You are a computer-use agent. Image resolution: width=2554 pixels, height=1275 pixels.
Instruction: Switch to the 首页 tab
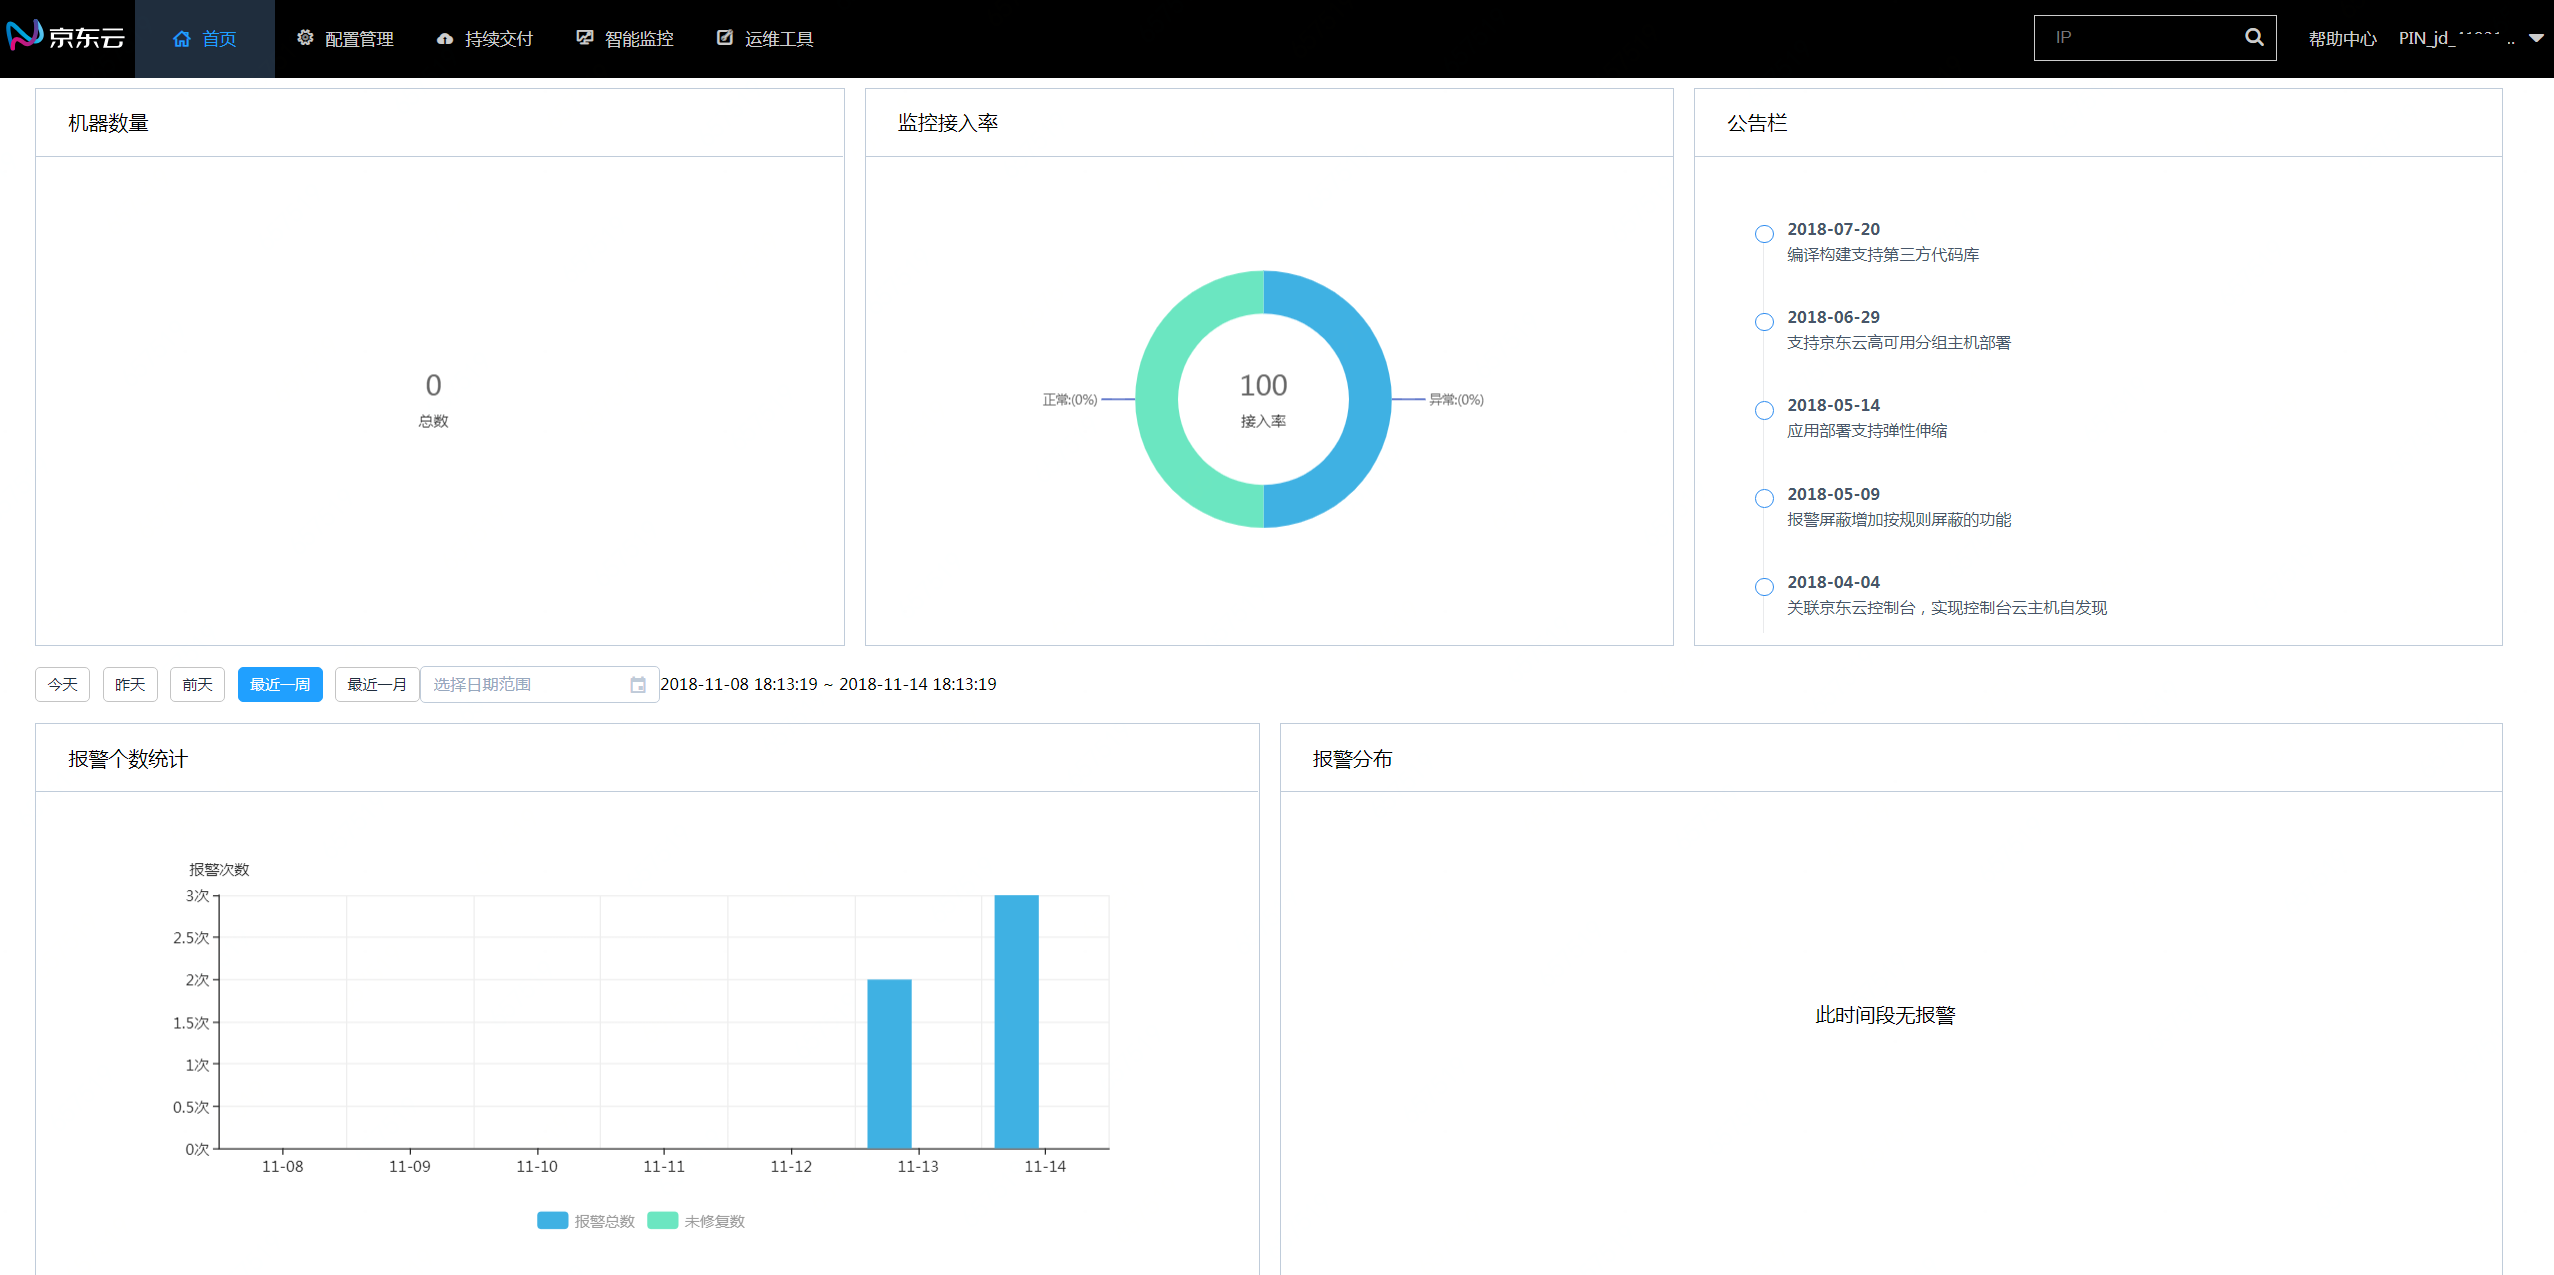(205, 38)
